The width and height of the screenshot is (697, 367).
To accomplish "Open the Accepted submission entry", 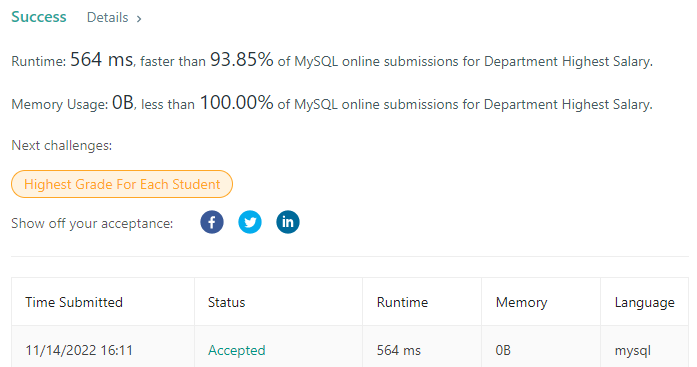I will (236, 350).
